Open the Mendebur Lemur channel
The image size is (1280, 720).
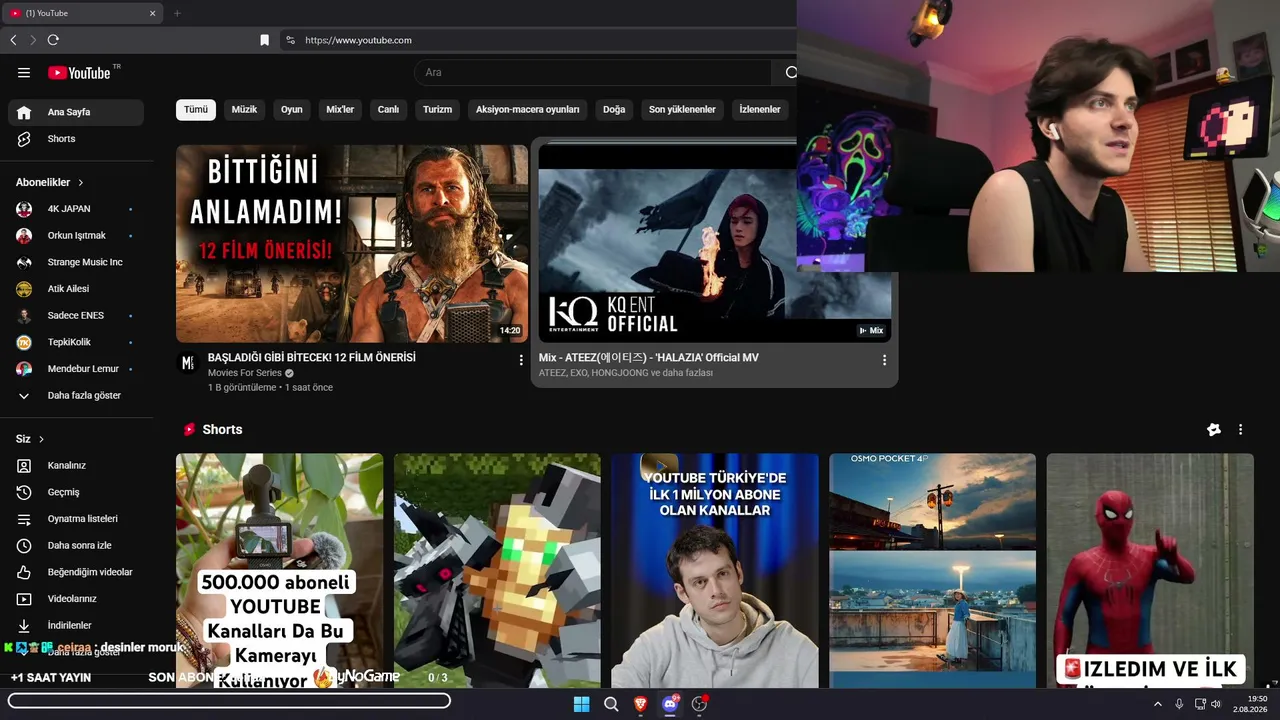(x=76, y=369)
